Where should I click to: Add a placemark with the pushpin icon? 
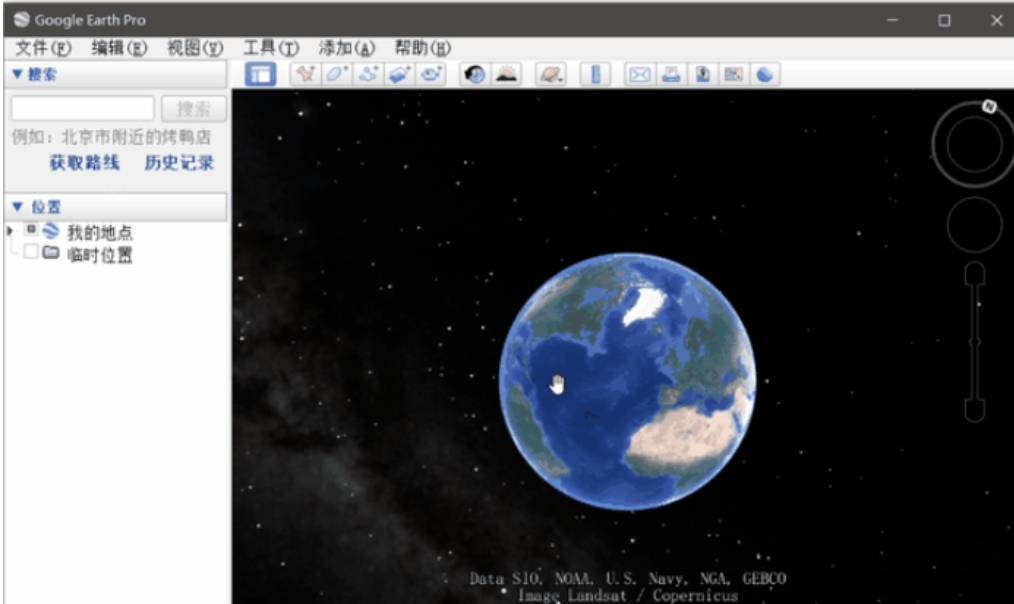point(305,74)
